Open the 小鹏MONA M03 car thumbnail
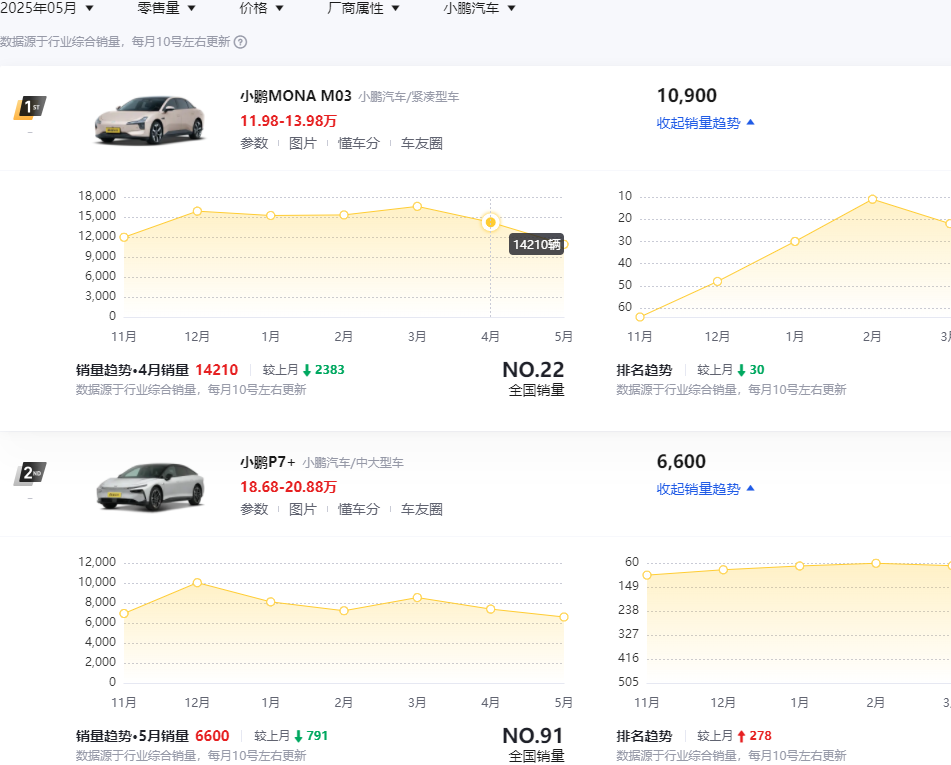 pyautogui.click(x=149, y=120)
